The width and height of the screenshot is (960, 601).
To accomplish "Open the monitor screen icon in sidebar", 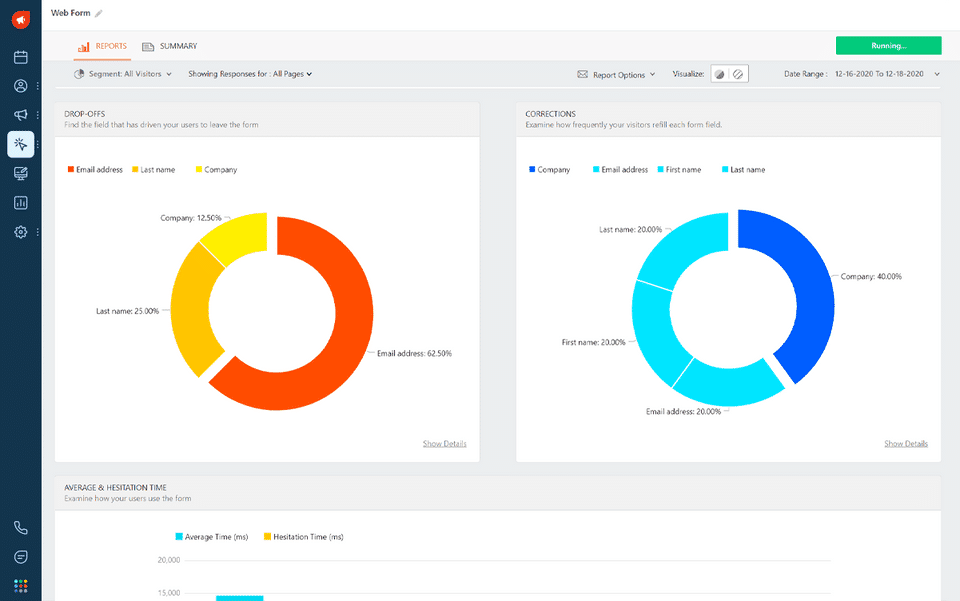I will click(21, 174).
